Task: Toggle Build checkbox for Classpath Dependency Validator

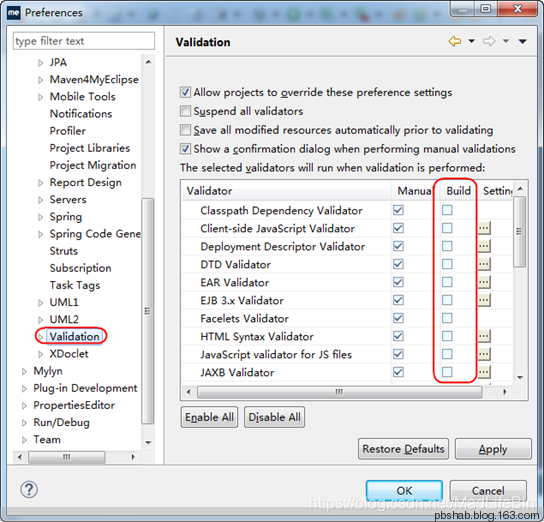Action: point(447,210)
